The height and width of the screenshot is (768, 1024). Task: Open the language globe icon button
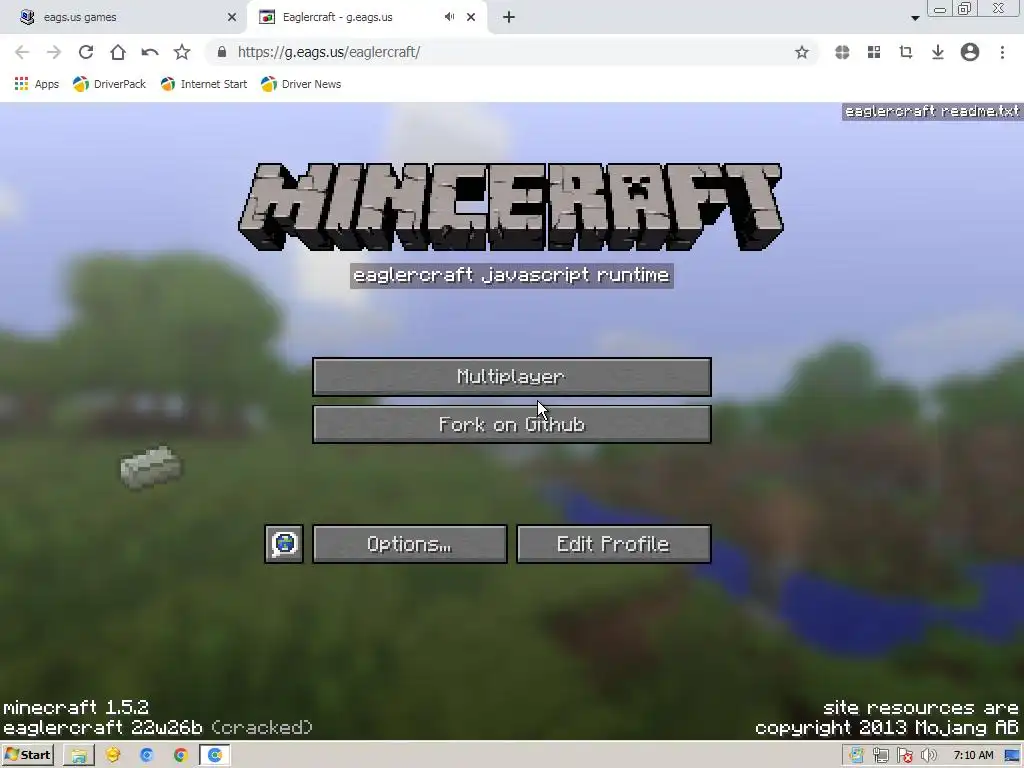[x=284, y=544]
